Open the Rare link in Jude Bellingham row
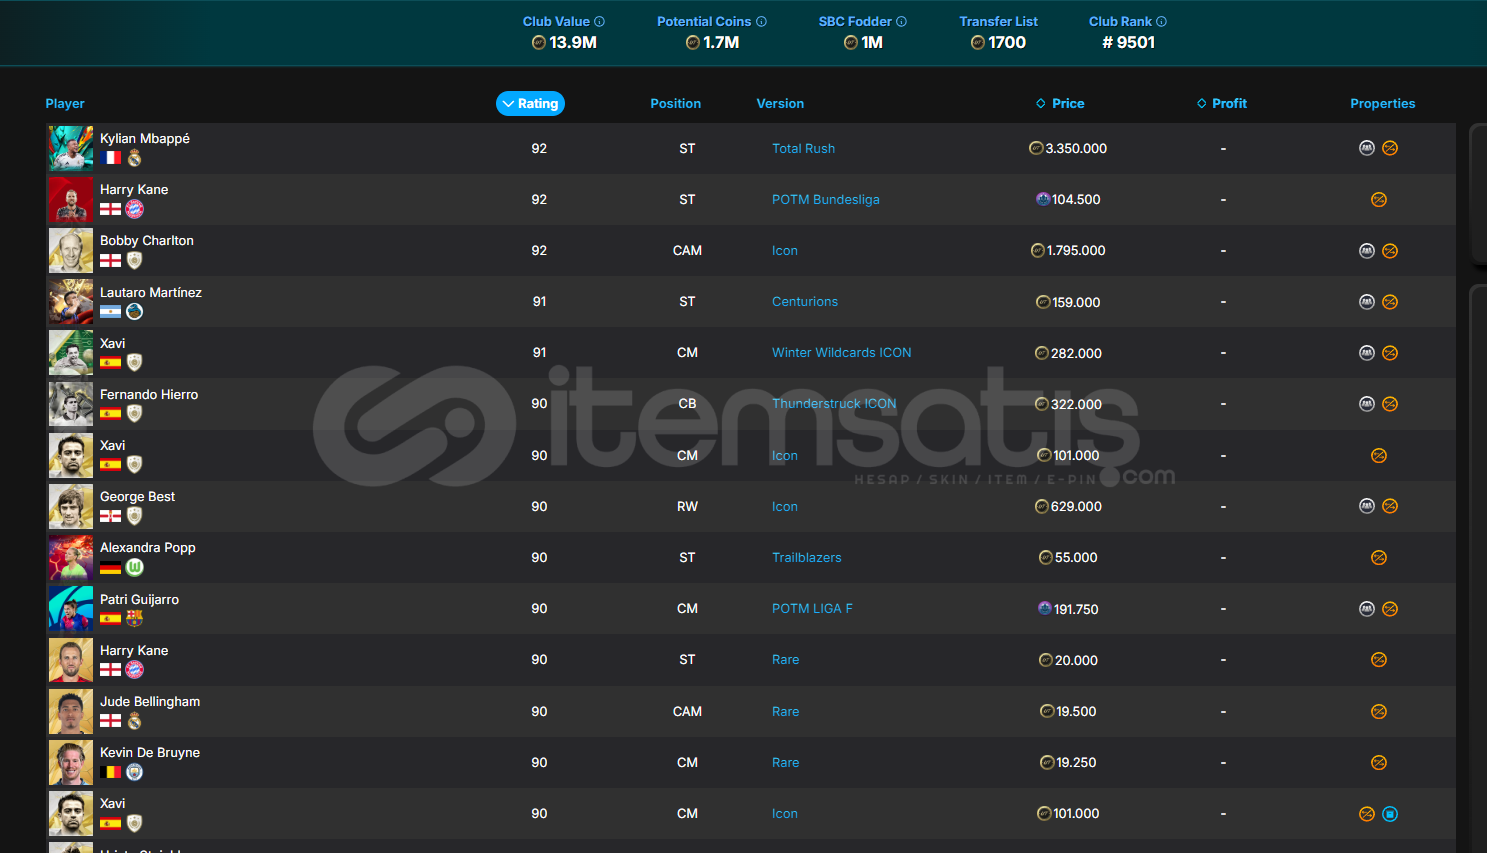Image resolution: width=1487 pixels, height=853 pixels. pos(786,711)
